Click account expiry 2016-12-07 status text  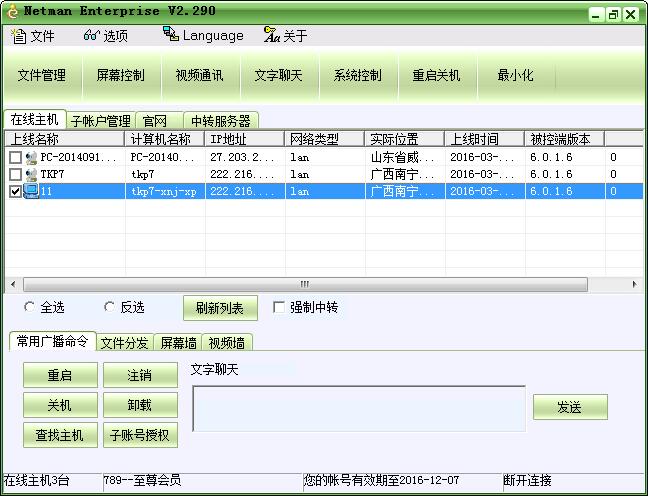pos(381,481)
